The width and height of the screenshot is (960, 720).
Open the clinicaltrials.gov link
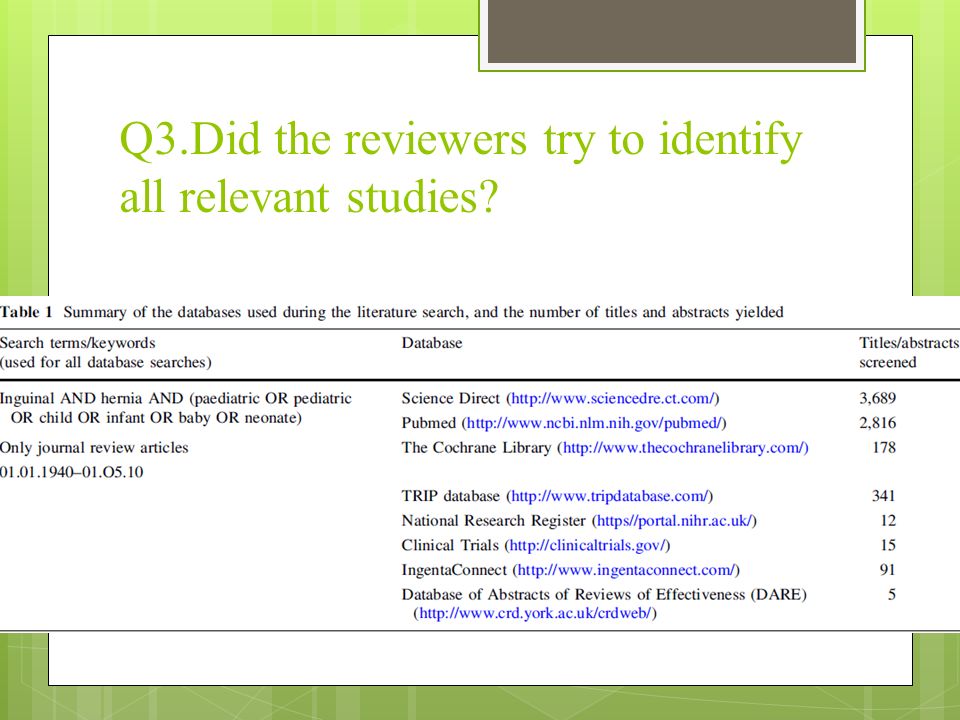tap(587, 545)
